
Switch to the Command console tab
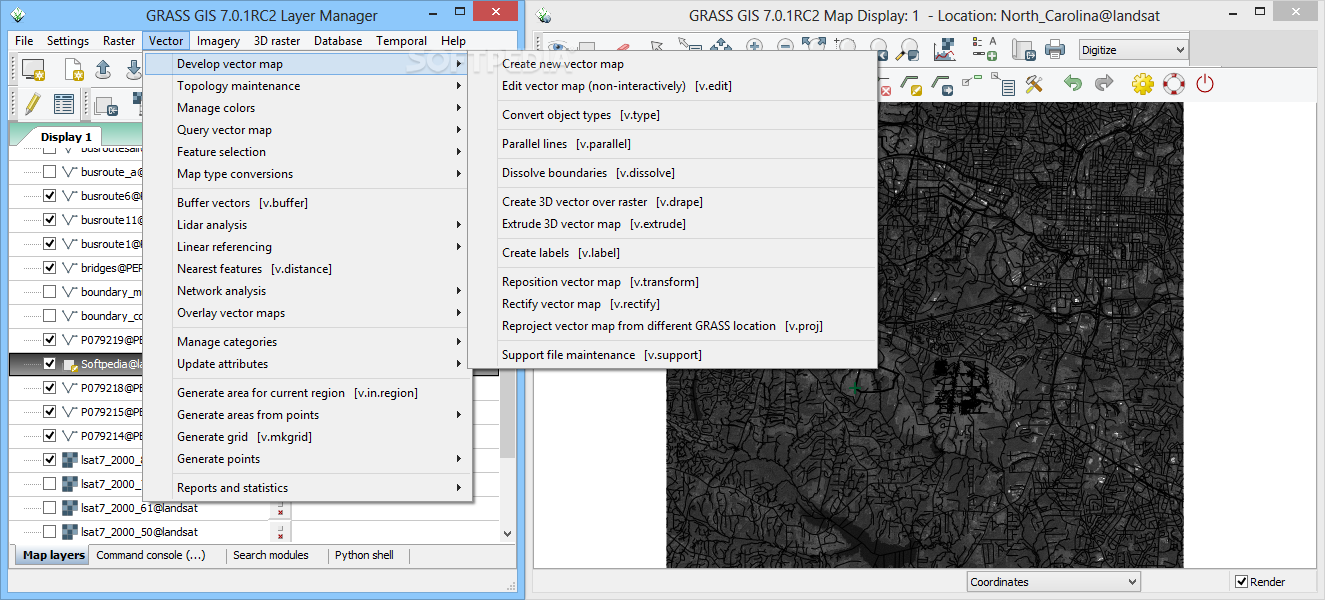(x=151, y=555)
